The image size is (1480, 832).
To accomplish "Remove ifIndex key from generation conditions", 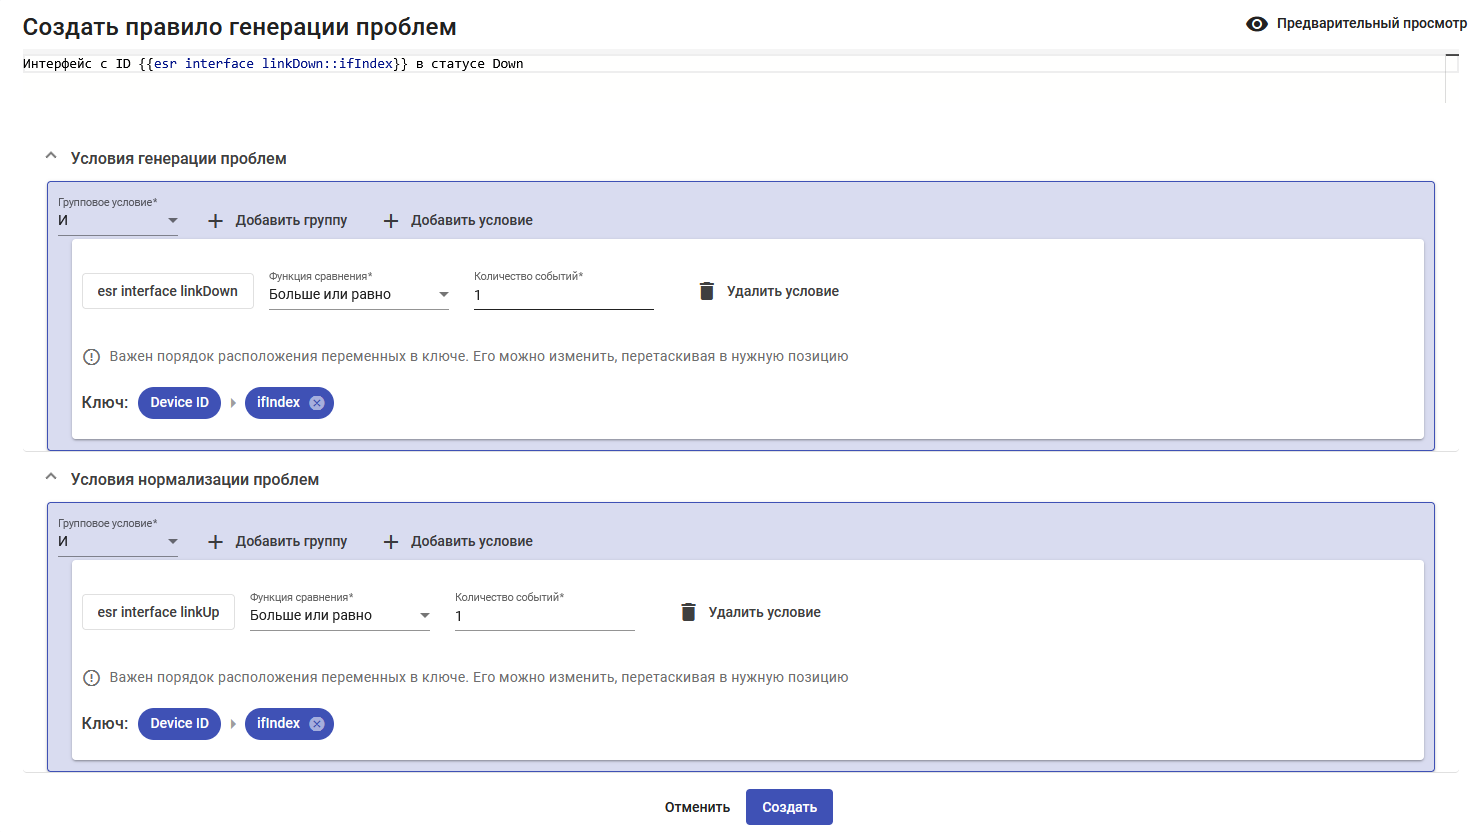I will tap(317, 403).
